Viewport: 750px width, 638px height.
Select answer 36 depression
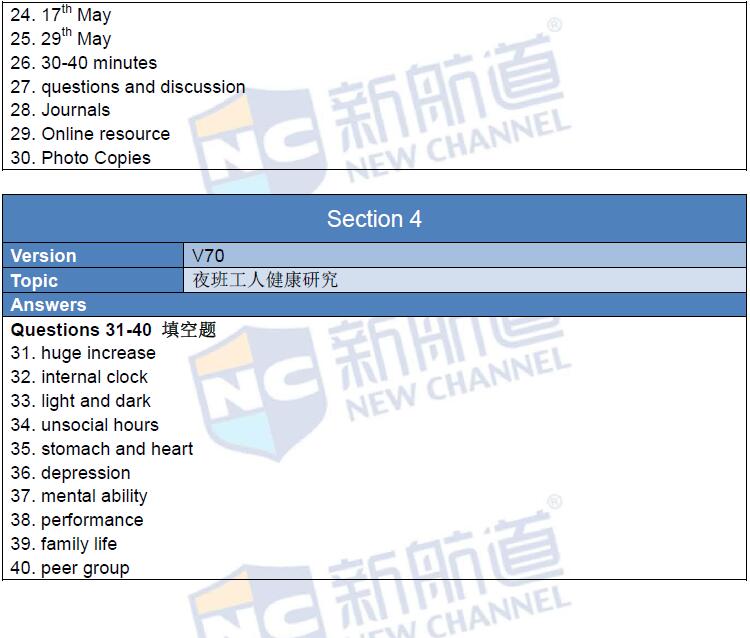coord(71,473)
